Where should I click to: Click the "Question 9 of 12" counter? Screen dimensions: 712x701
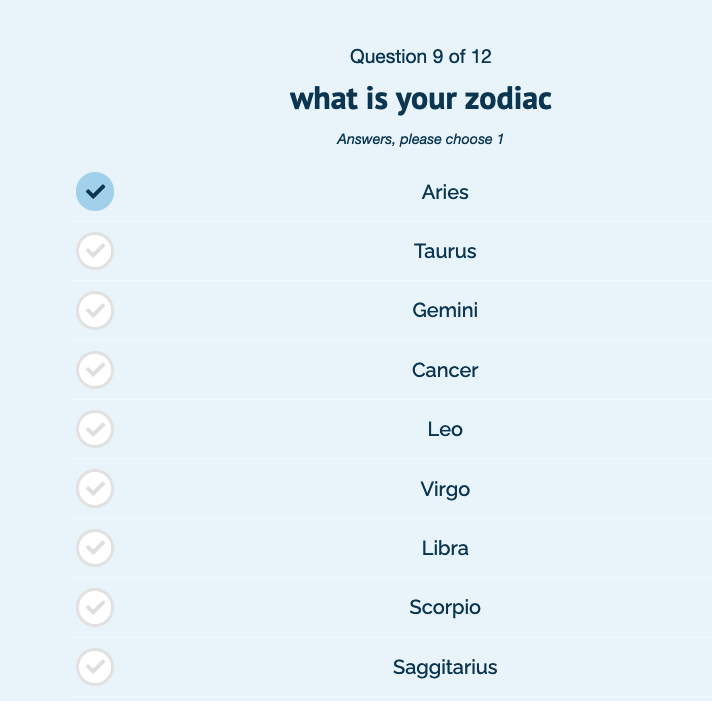click(420, 56)
